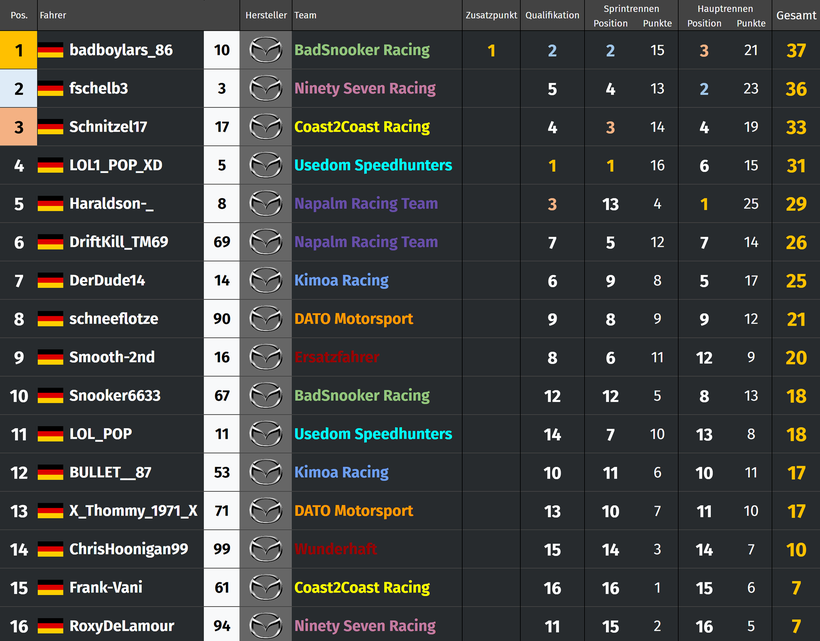Click total score 29 of Haraldson-_
The width and height of the screenshot is (820, 641).
coord(796,204)
